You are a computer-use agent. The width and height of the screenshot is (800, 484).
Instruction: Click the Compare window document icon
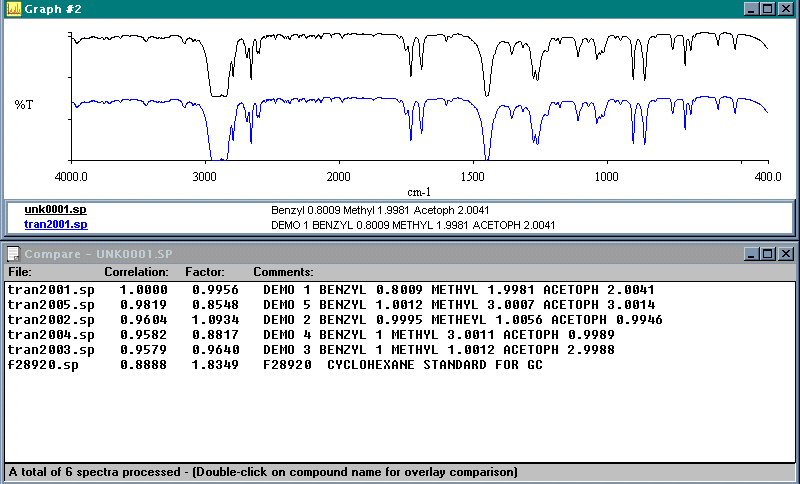click(13, 254)
